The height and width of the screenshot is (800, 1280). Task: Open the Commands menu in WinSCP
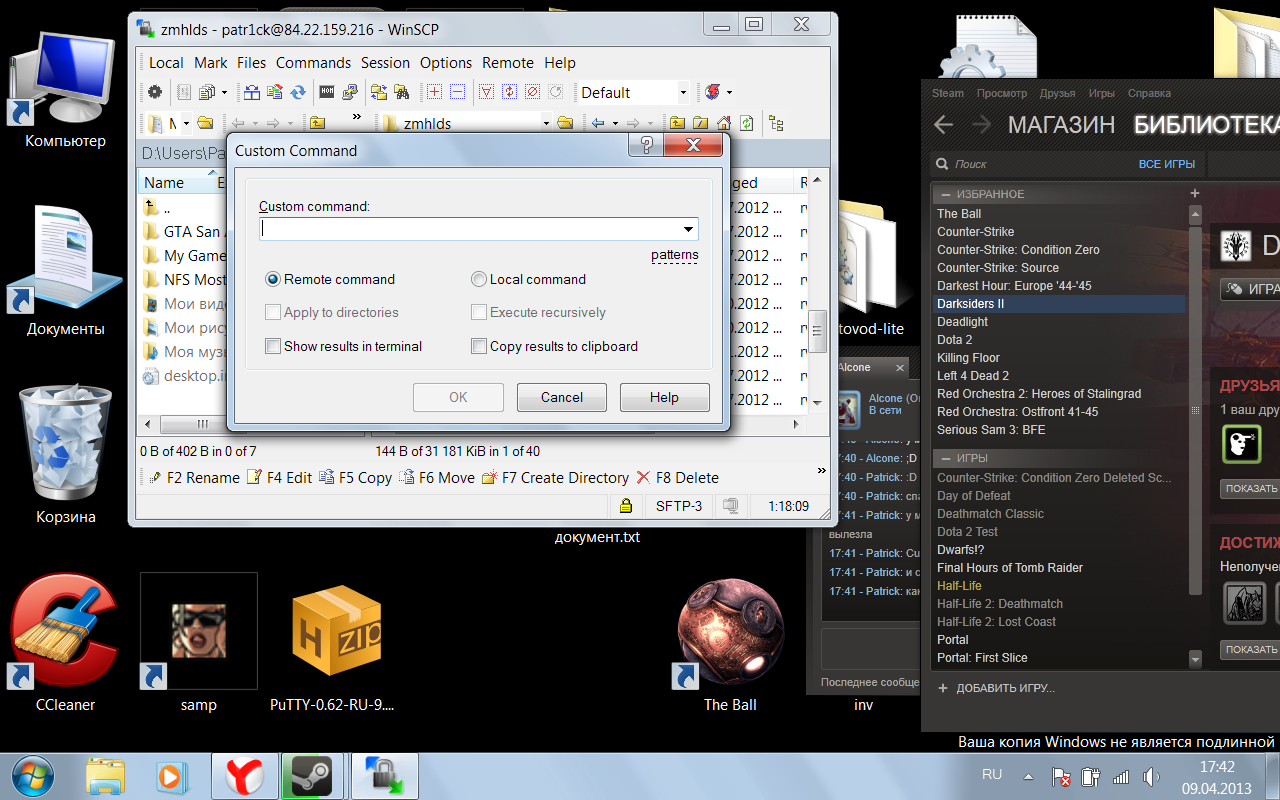point(313,62)
